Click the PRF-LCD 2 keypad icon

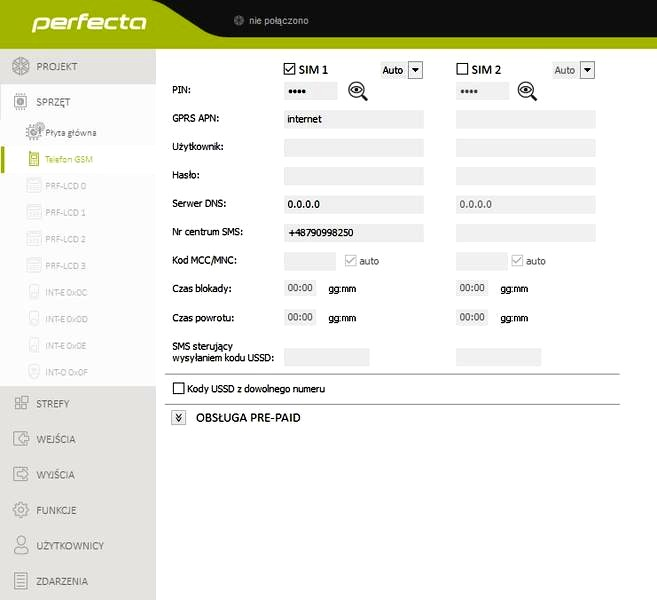[x=34, y=239]
